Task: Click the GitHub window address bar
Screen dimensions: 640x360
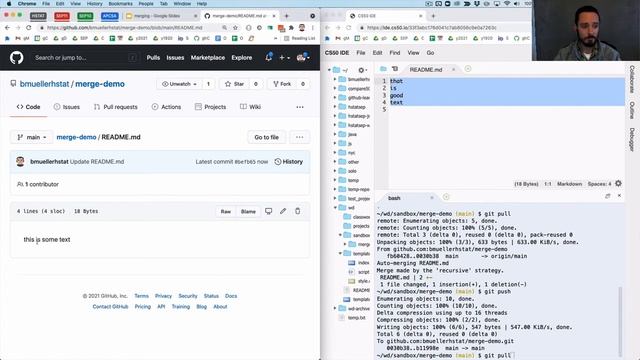Action: 124,27
